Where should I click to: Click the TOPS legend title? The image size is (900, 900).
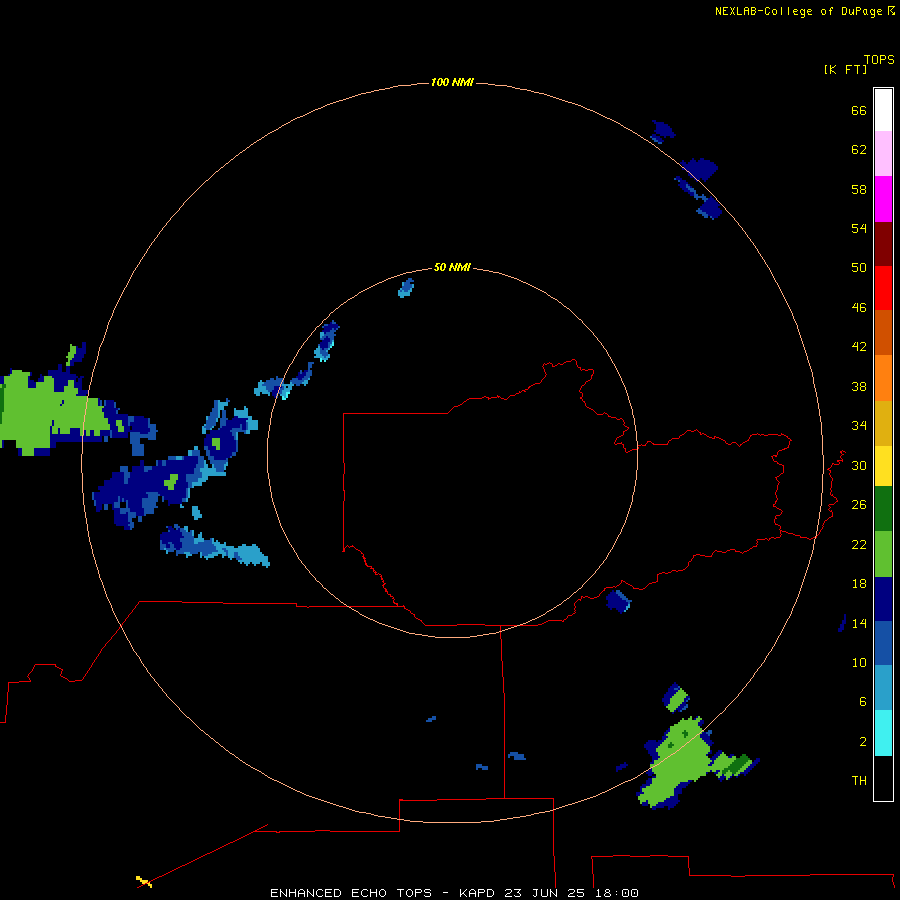point(879,59)
